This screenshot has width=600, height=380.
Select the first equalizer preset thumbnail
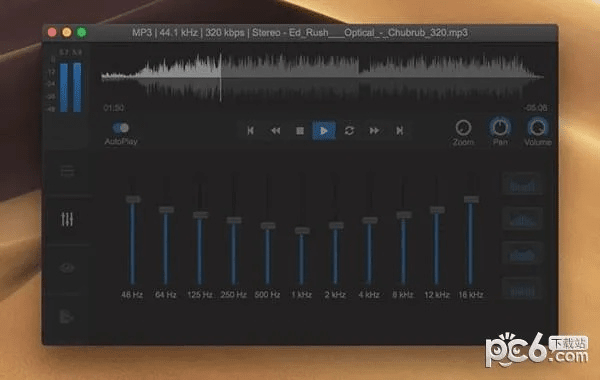[x=522, y=184]
